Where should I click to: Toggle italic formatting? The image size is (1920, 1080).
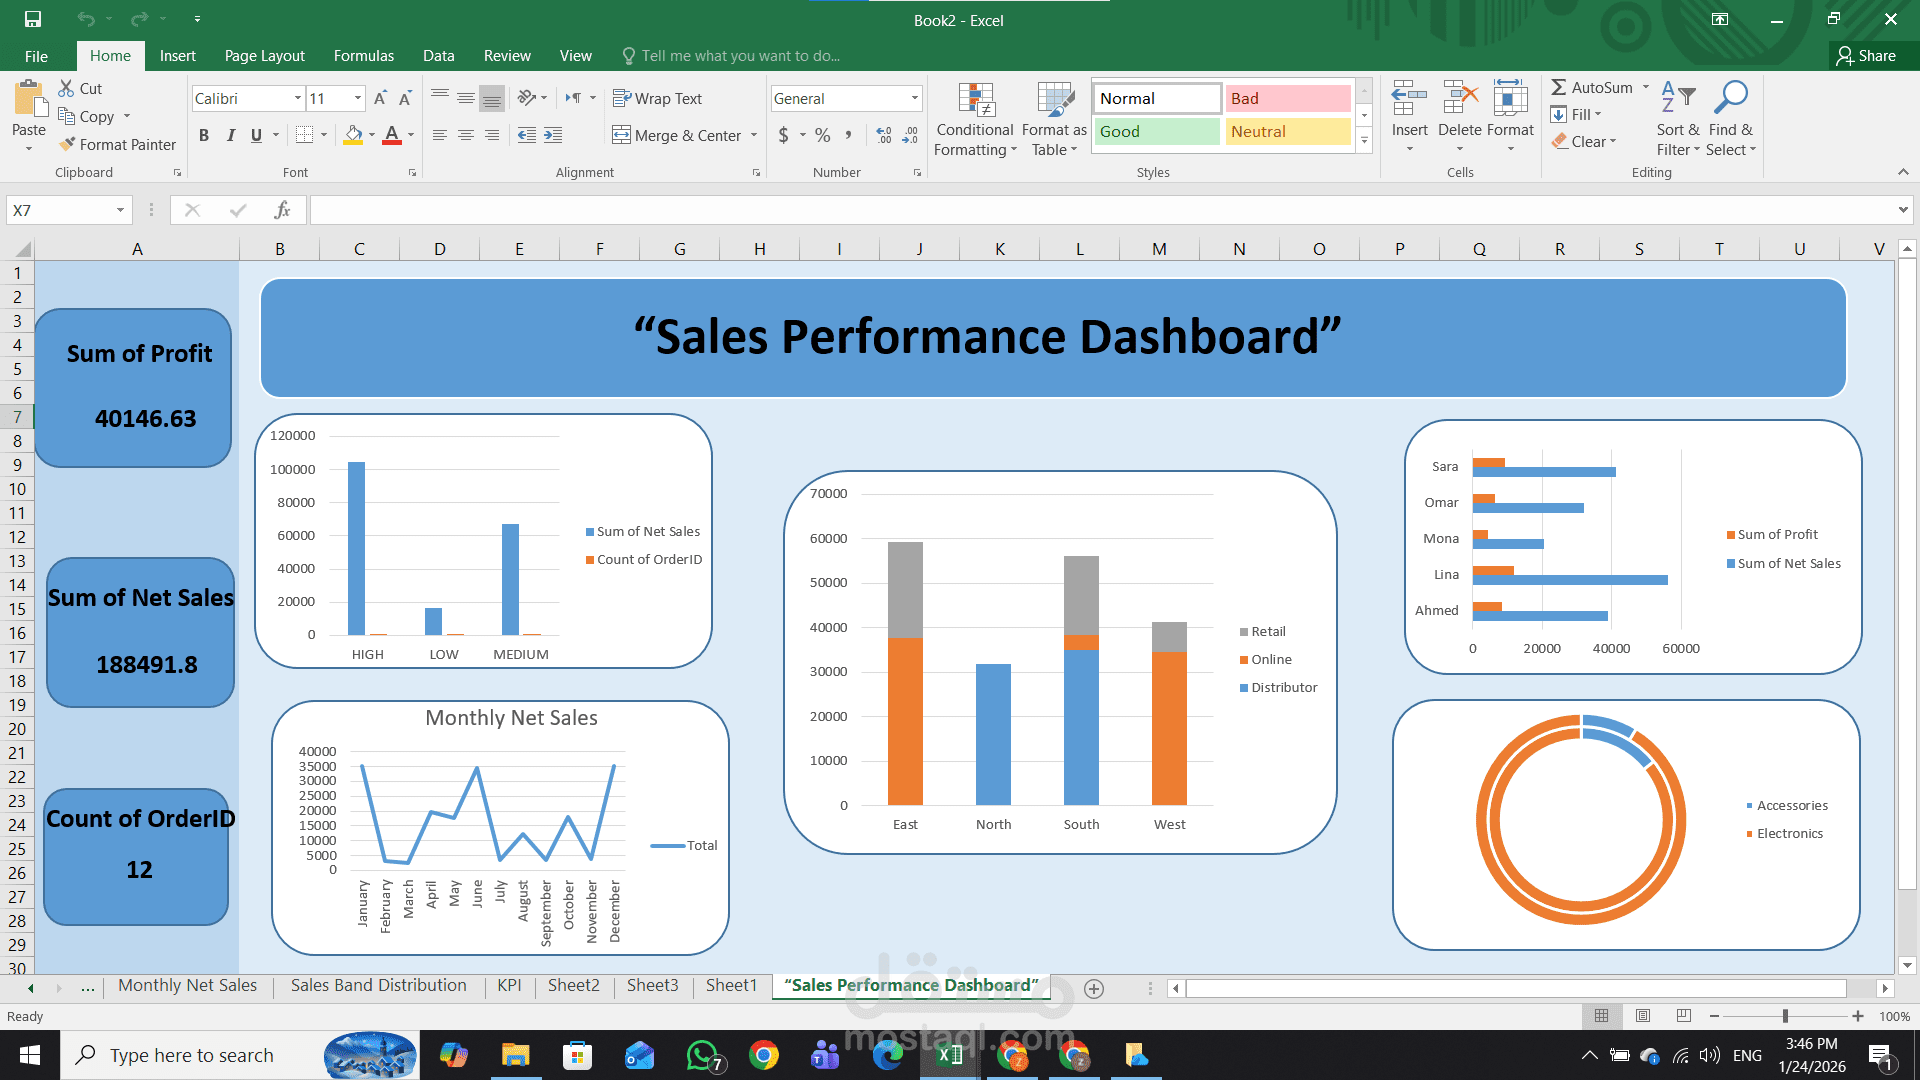click(x=231, y=135)
